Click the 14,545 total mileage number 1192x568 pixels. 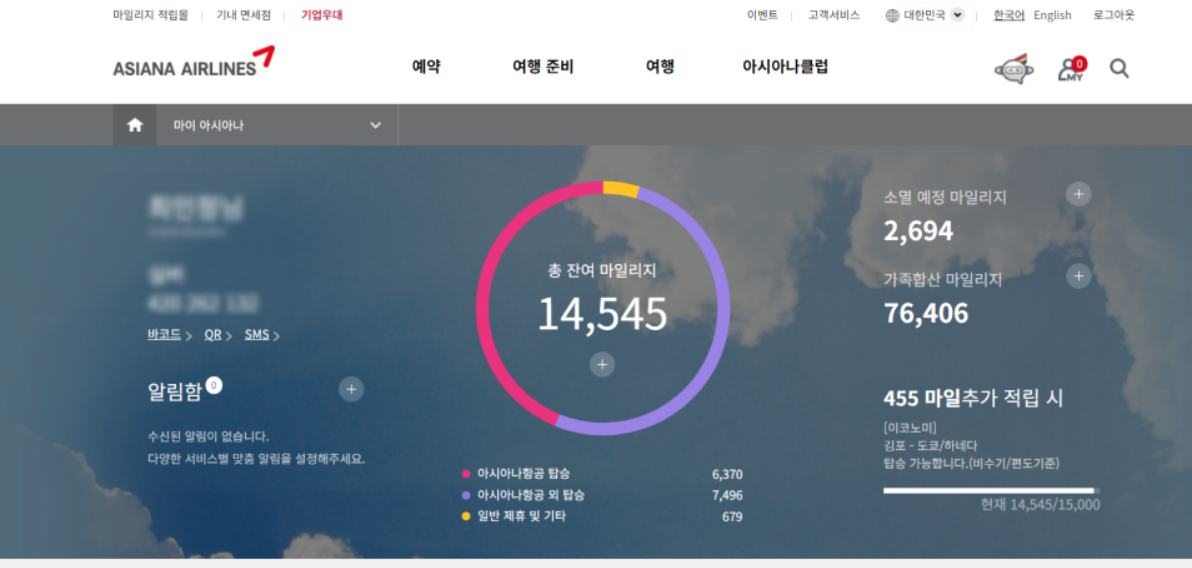point(602,313)
